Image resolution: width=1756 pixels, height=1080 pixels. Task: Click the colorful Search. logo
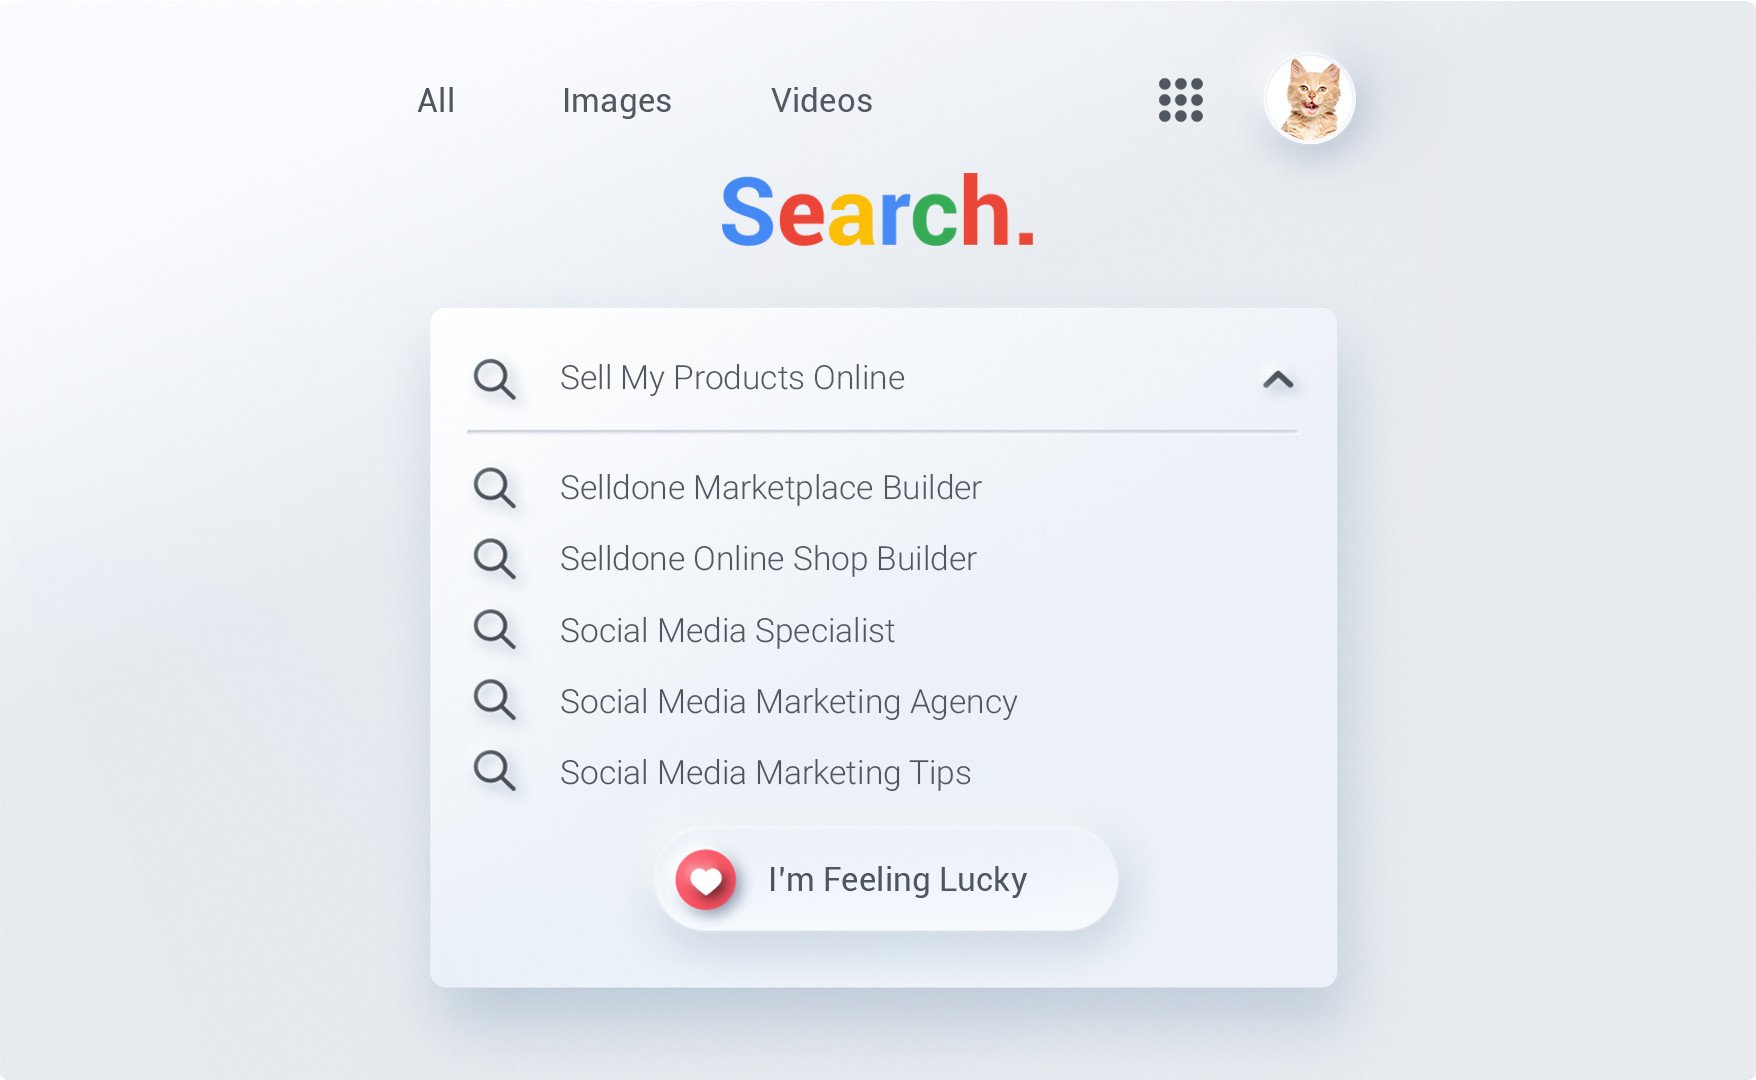[x=877, y=211]
